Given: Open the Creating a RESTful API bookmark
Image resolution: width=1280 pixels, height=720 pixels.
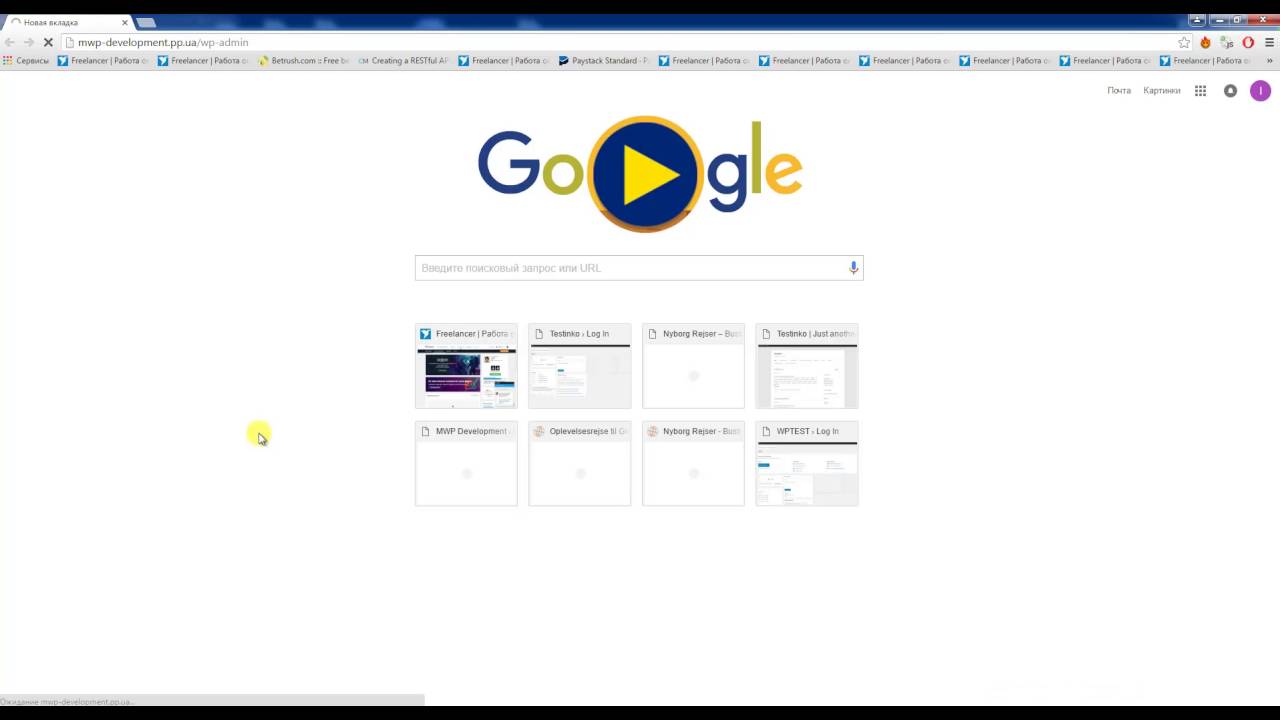Looking at the screenshot, I should [x=402, y=61].
